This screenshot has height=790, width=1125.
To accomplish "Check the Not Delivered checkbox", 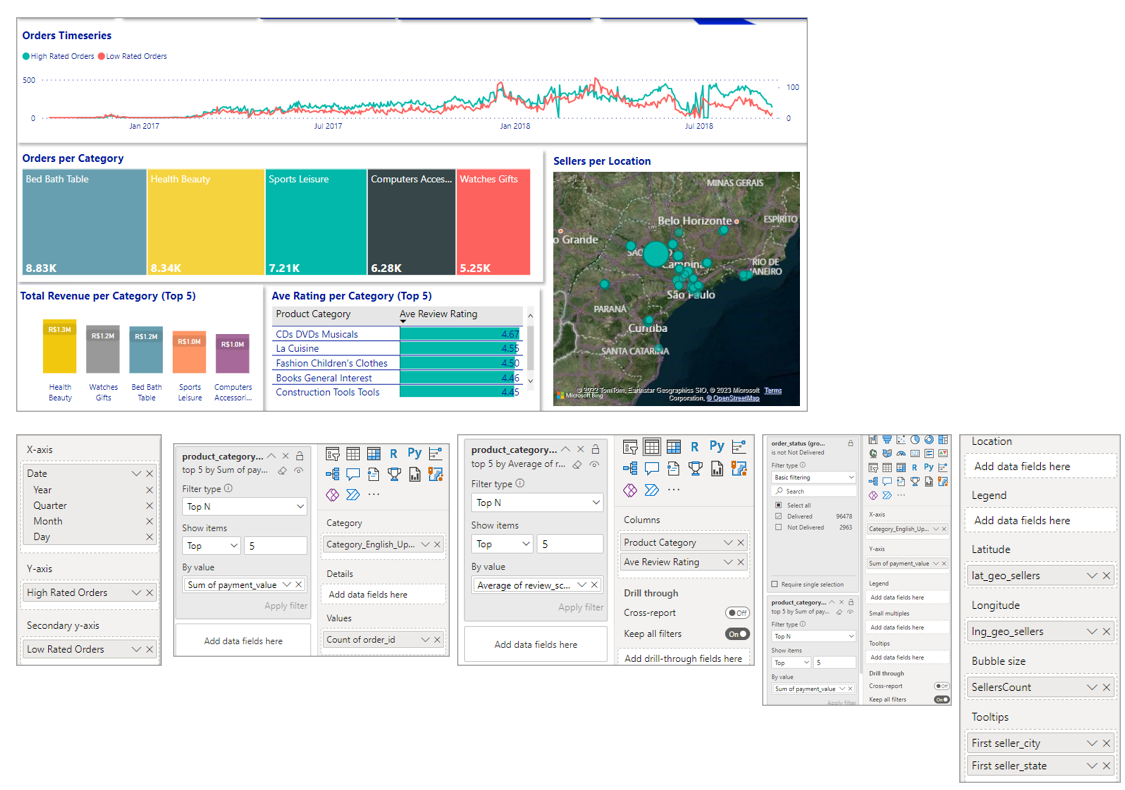I will click(x=778, y=527).
